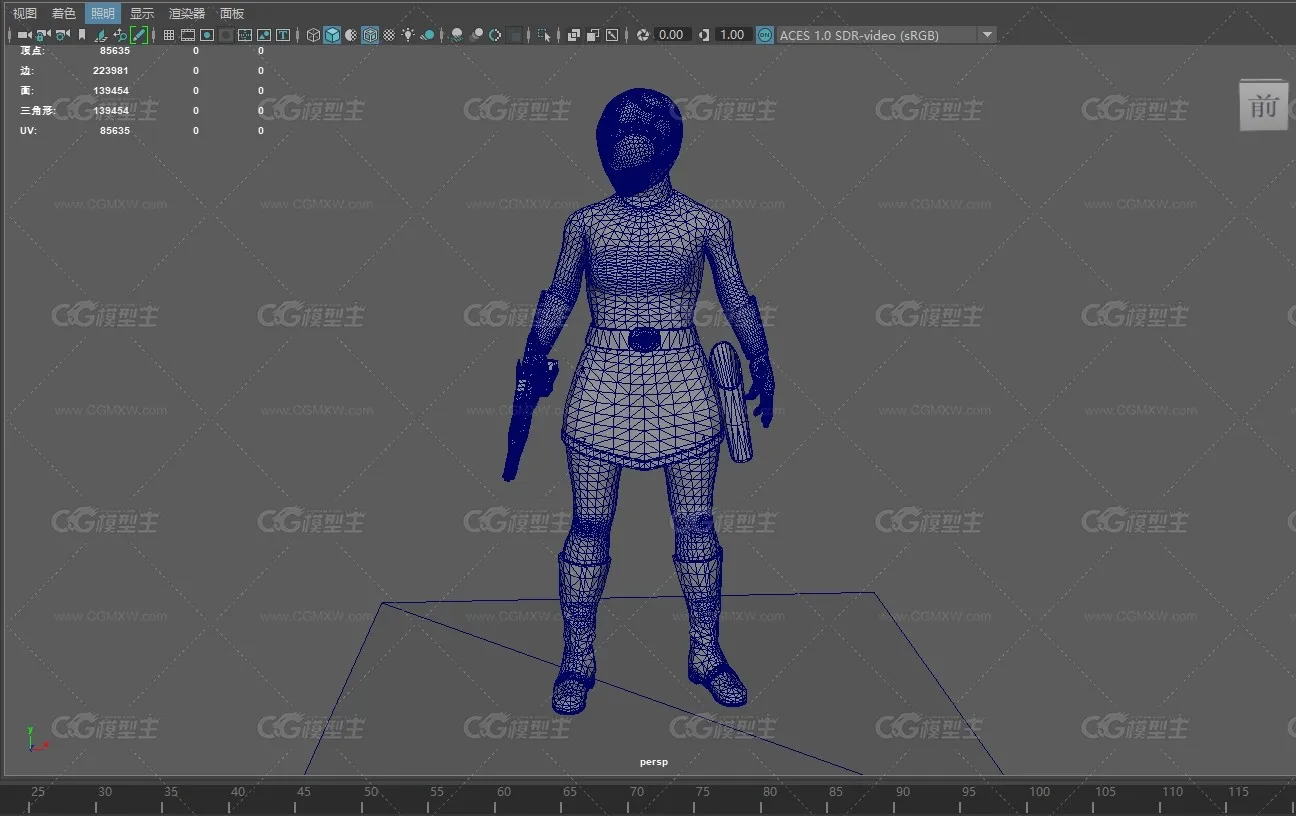Open the 显示 menu
The image size is (1296, 816).
(x=142, y=13)
